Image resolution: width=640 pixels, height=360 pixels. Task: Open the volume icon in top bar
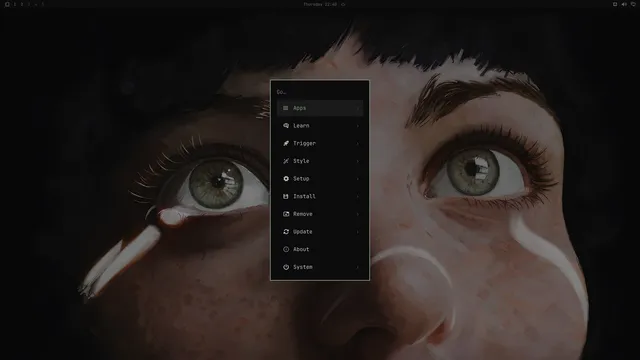point(624,4)
